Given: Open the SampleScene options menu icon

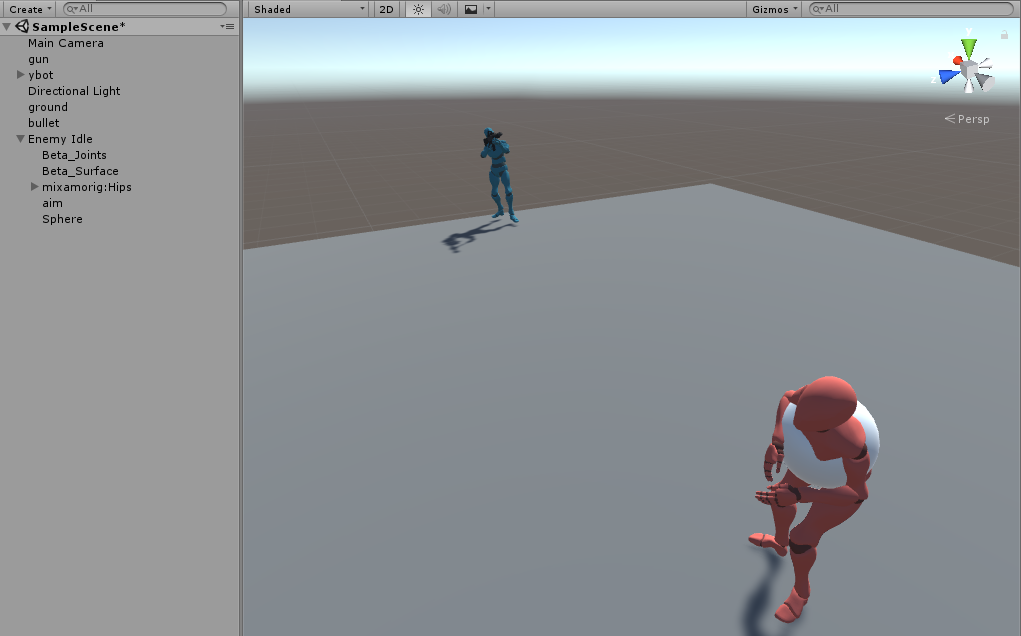Looking at the screenshot, I should pyautogui.click(x=227, y=27).
